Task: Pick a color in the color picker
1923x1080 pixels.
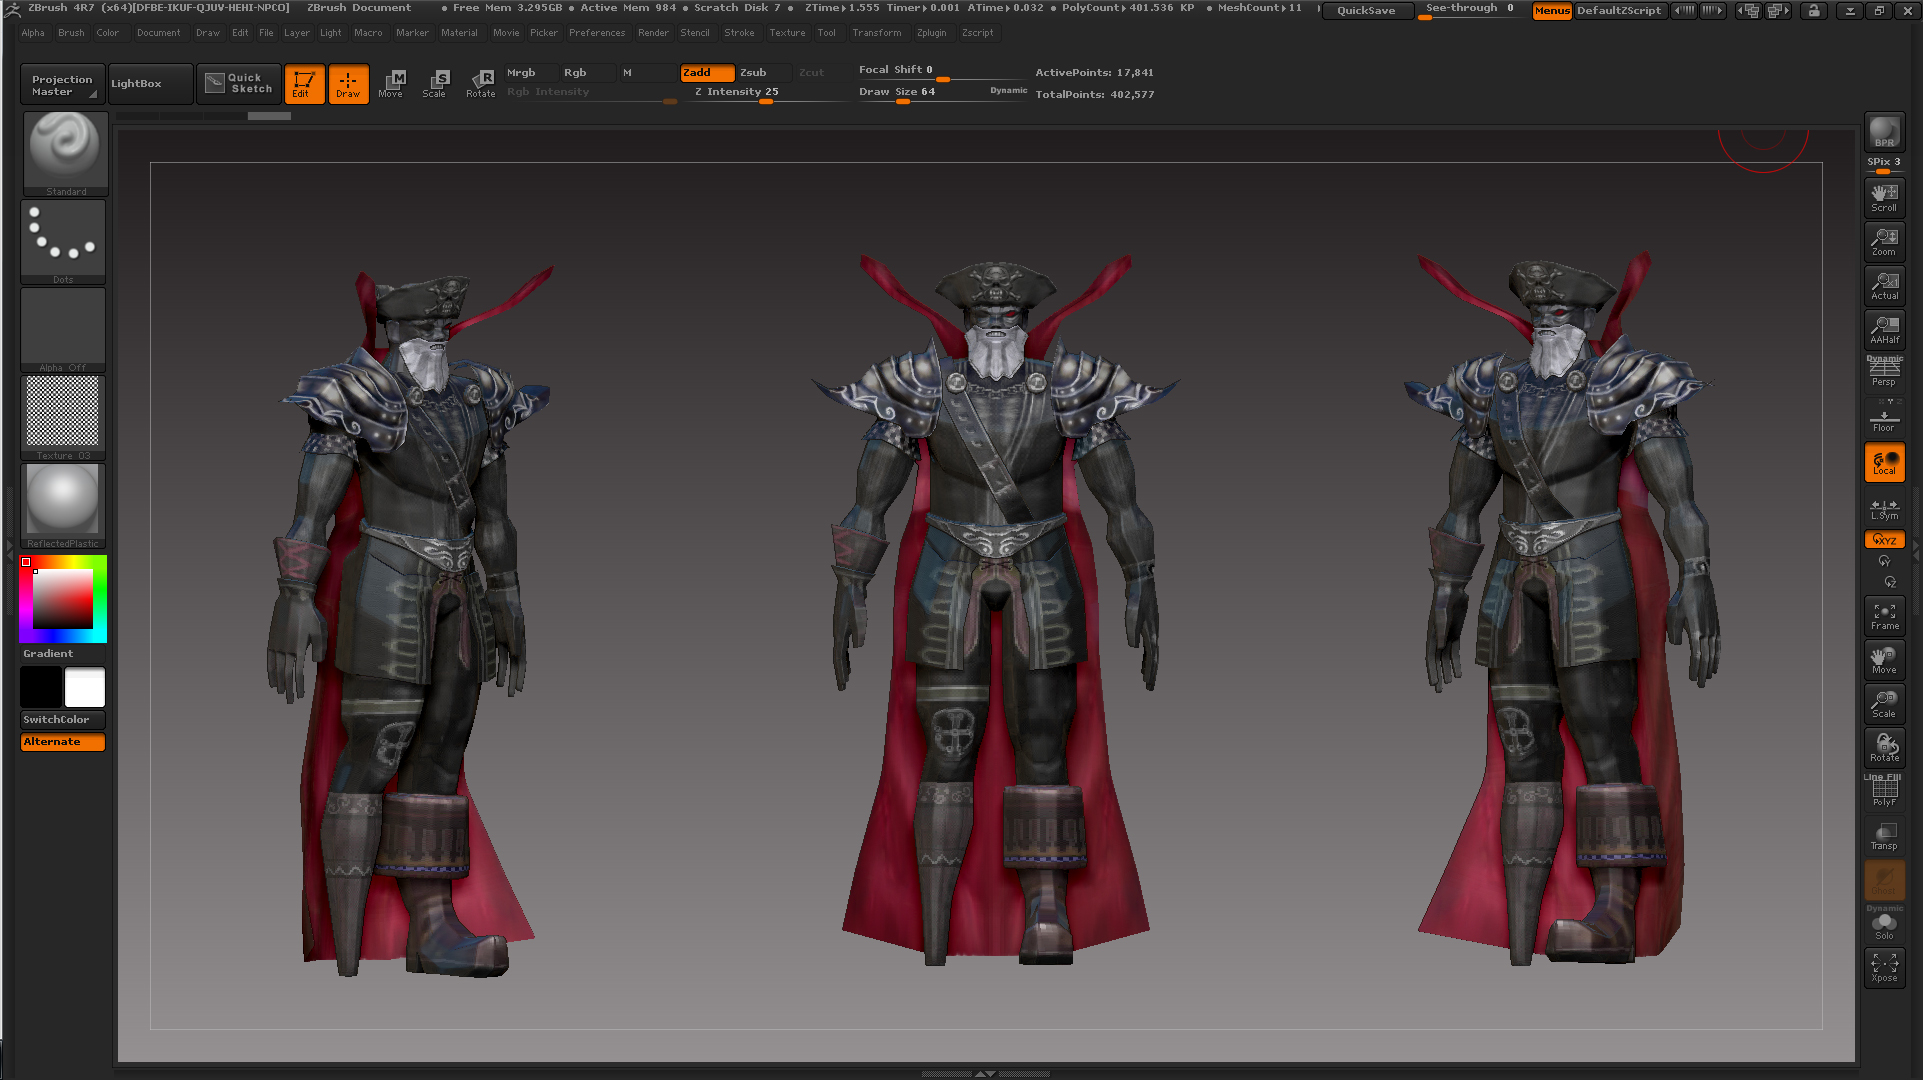Action: 63,599
